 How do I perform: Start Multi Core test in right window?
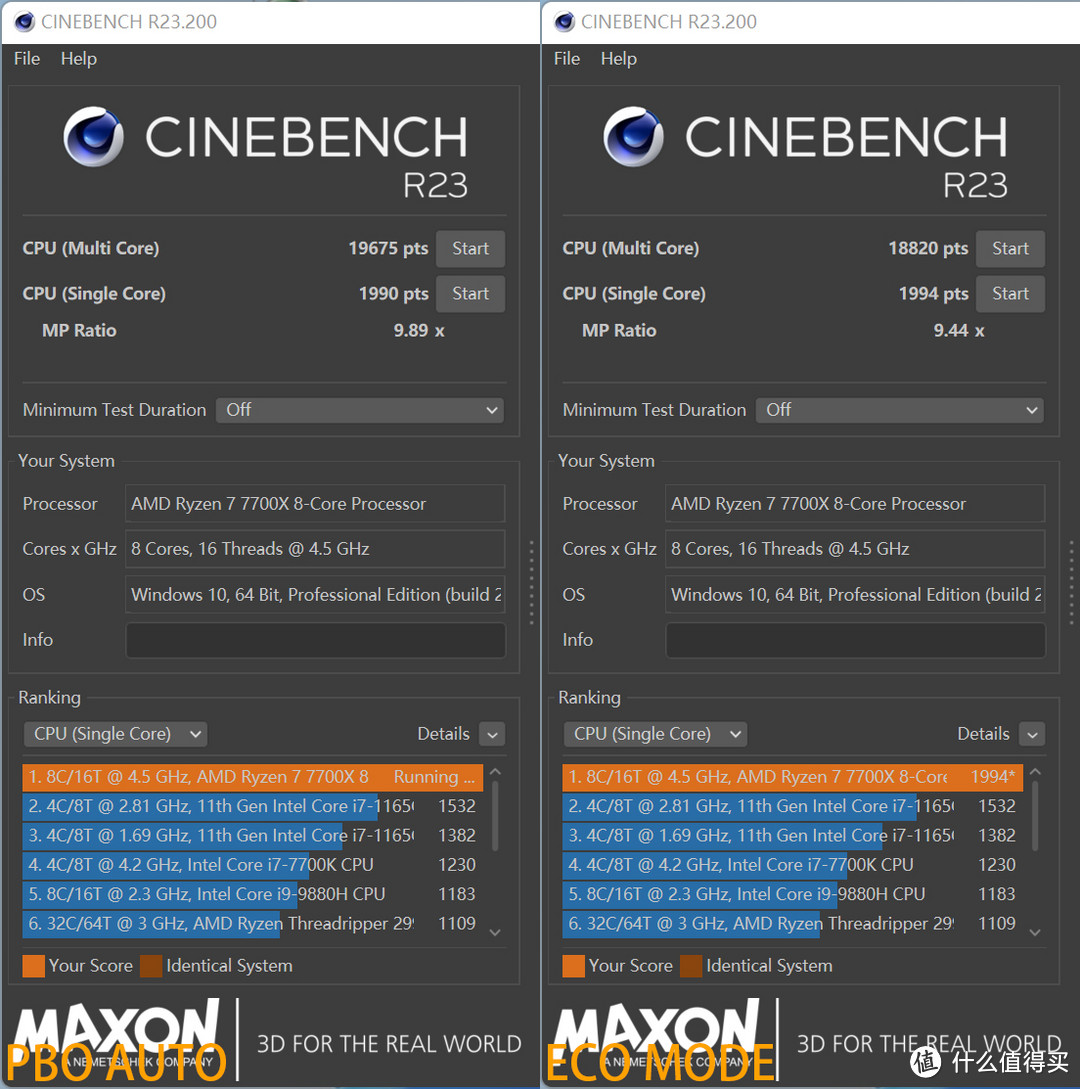1010,249
